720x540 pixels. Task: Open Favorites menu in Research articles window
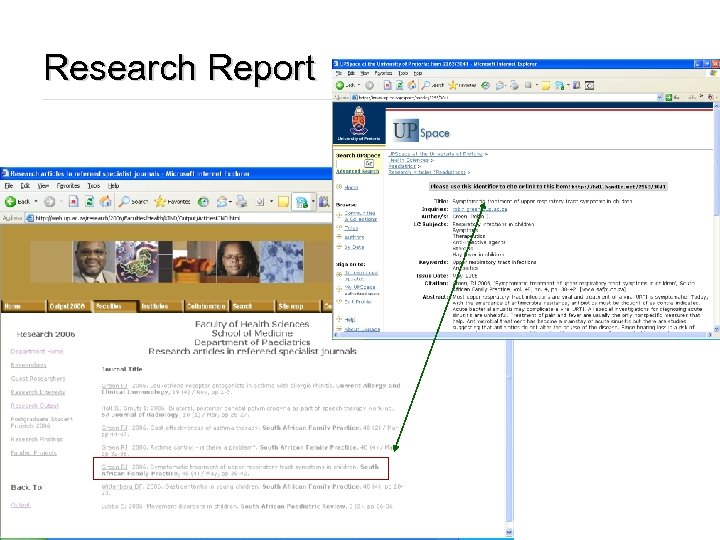(68, 186)
